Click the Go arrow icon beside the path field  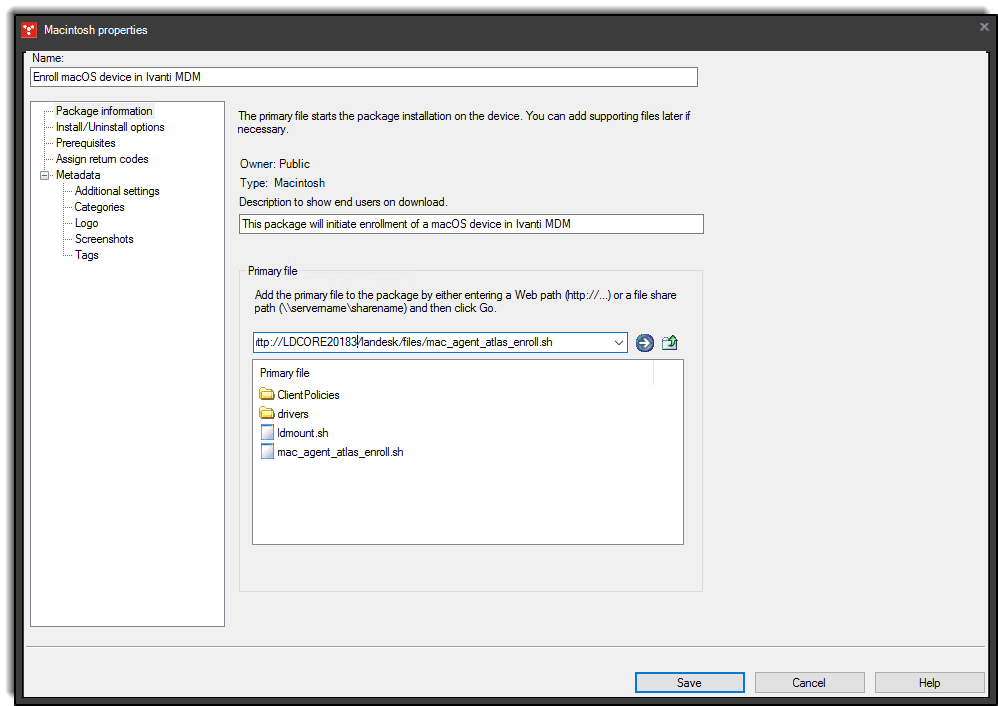click(x=644, y=342)
